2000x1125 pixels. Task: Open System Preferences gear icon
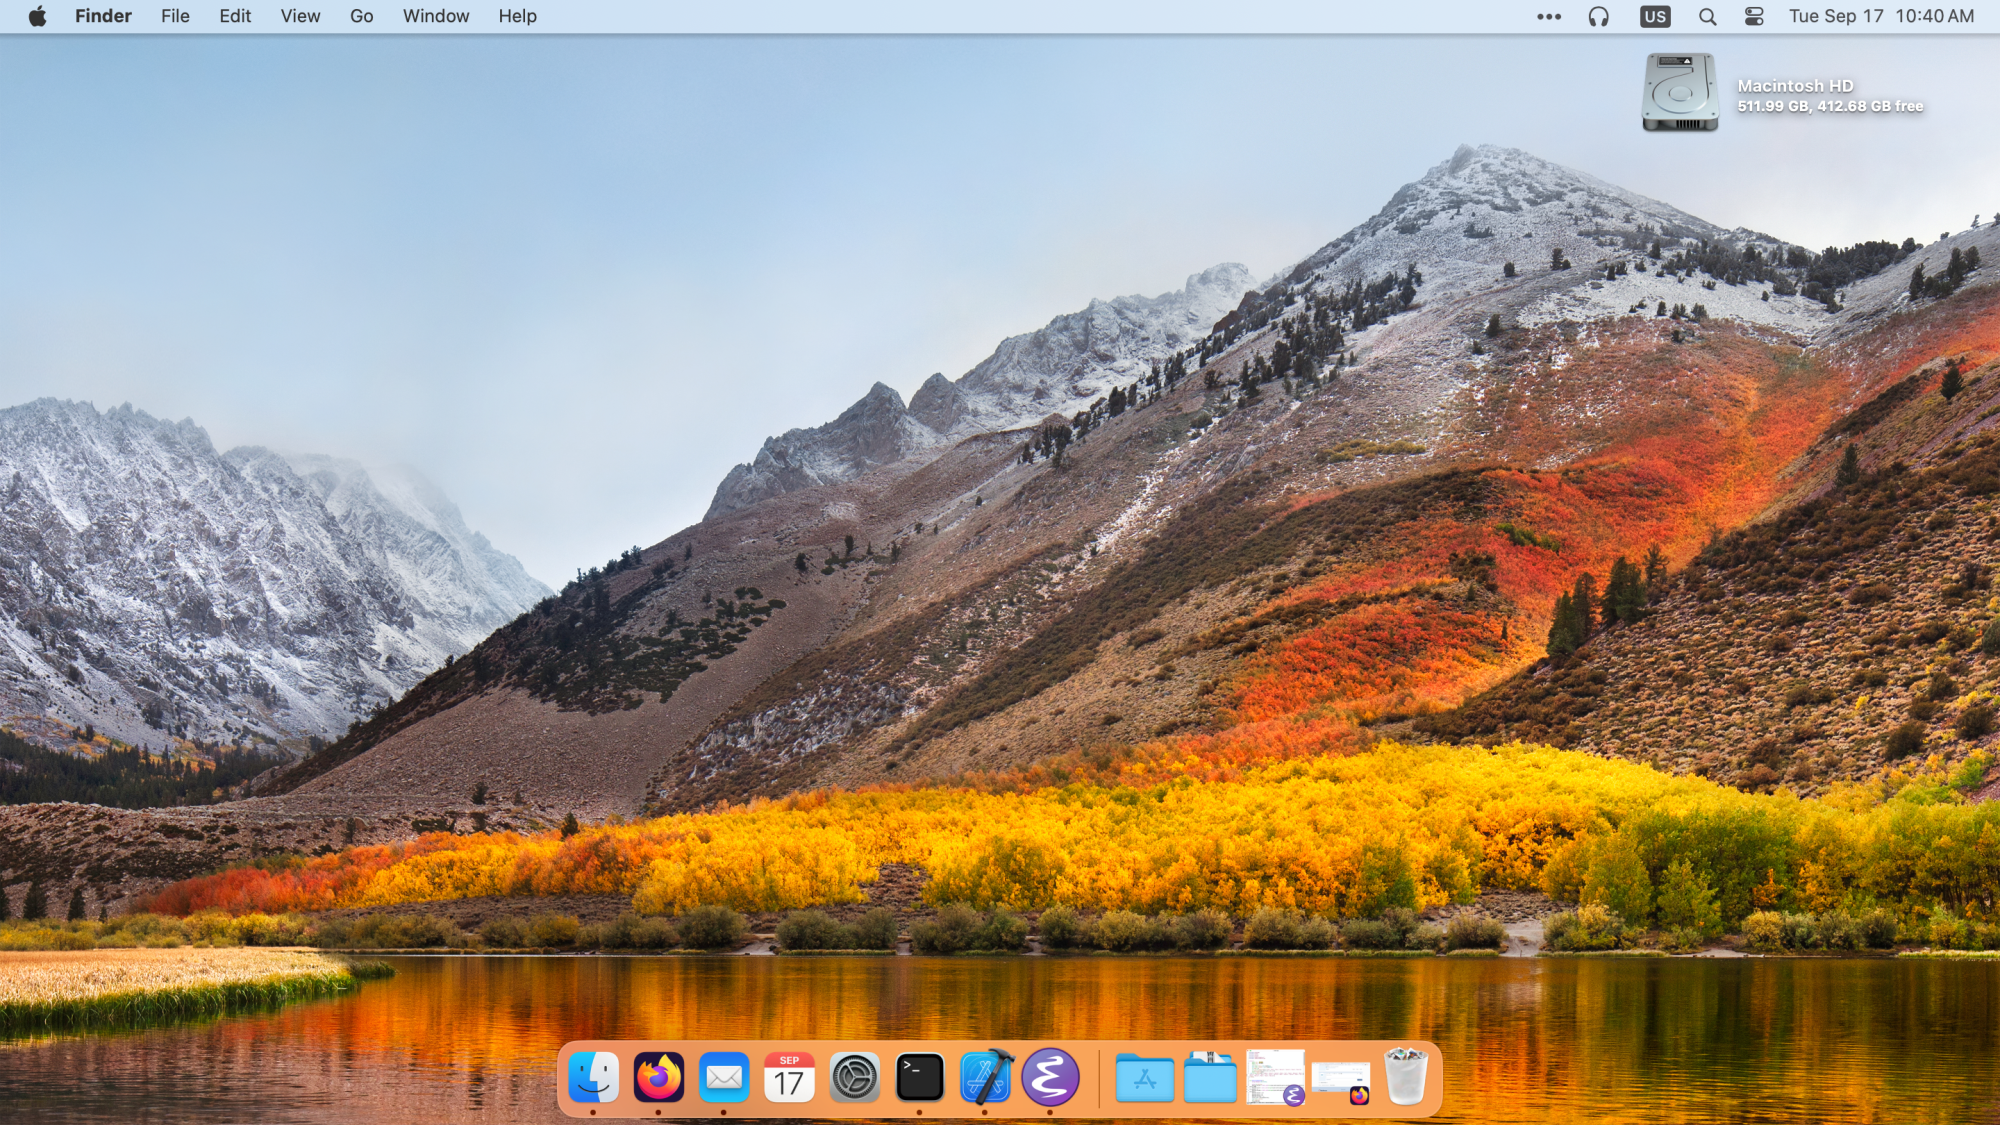pos(854,1078)
